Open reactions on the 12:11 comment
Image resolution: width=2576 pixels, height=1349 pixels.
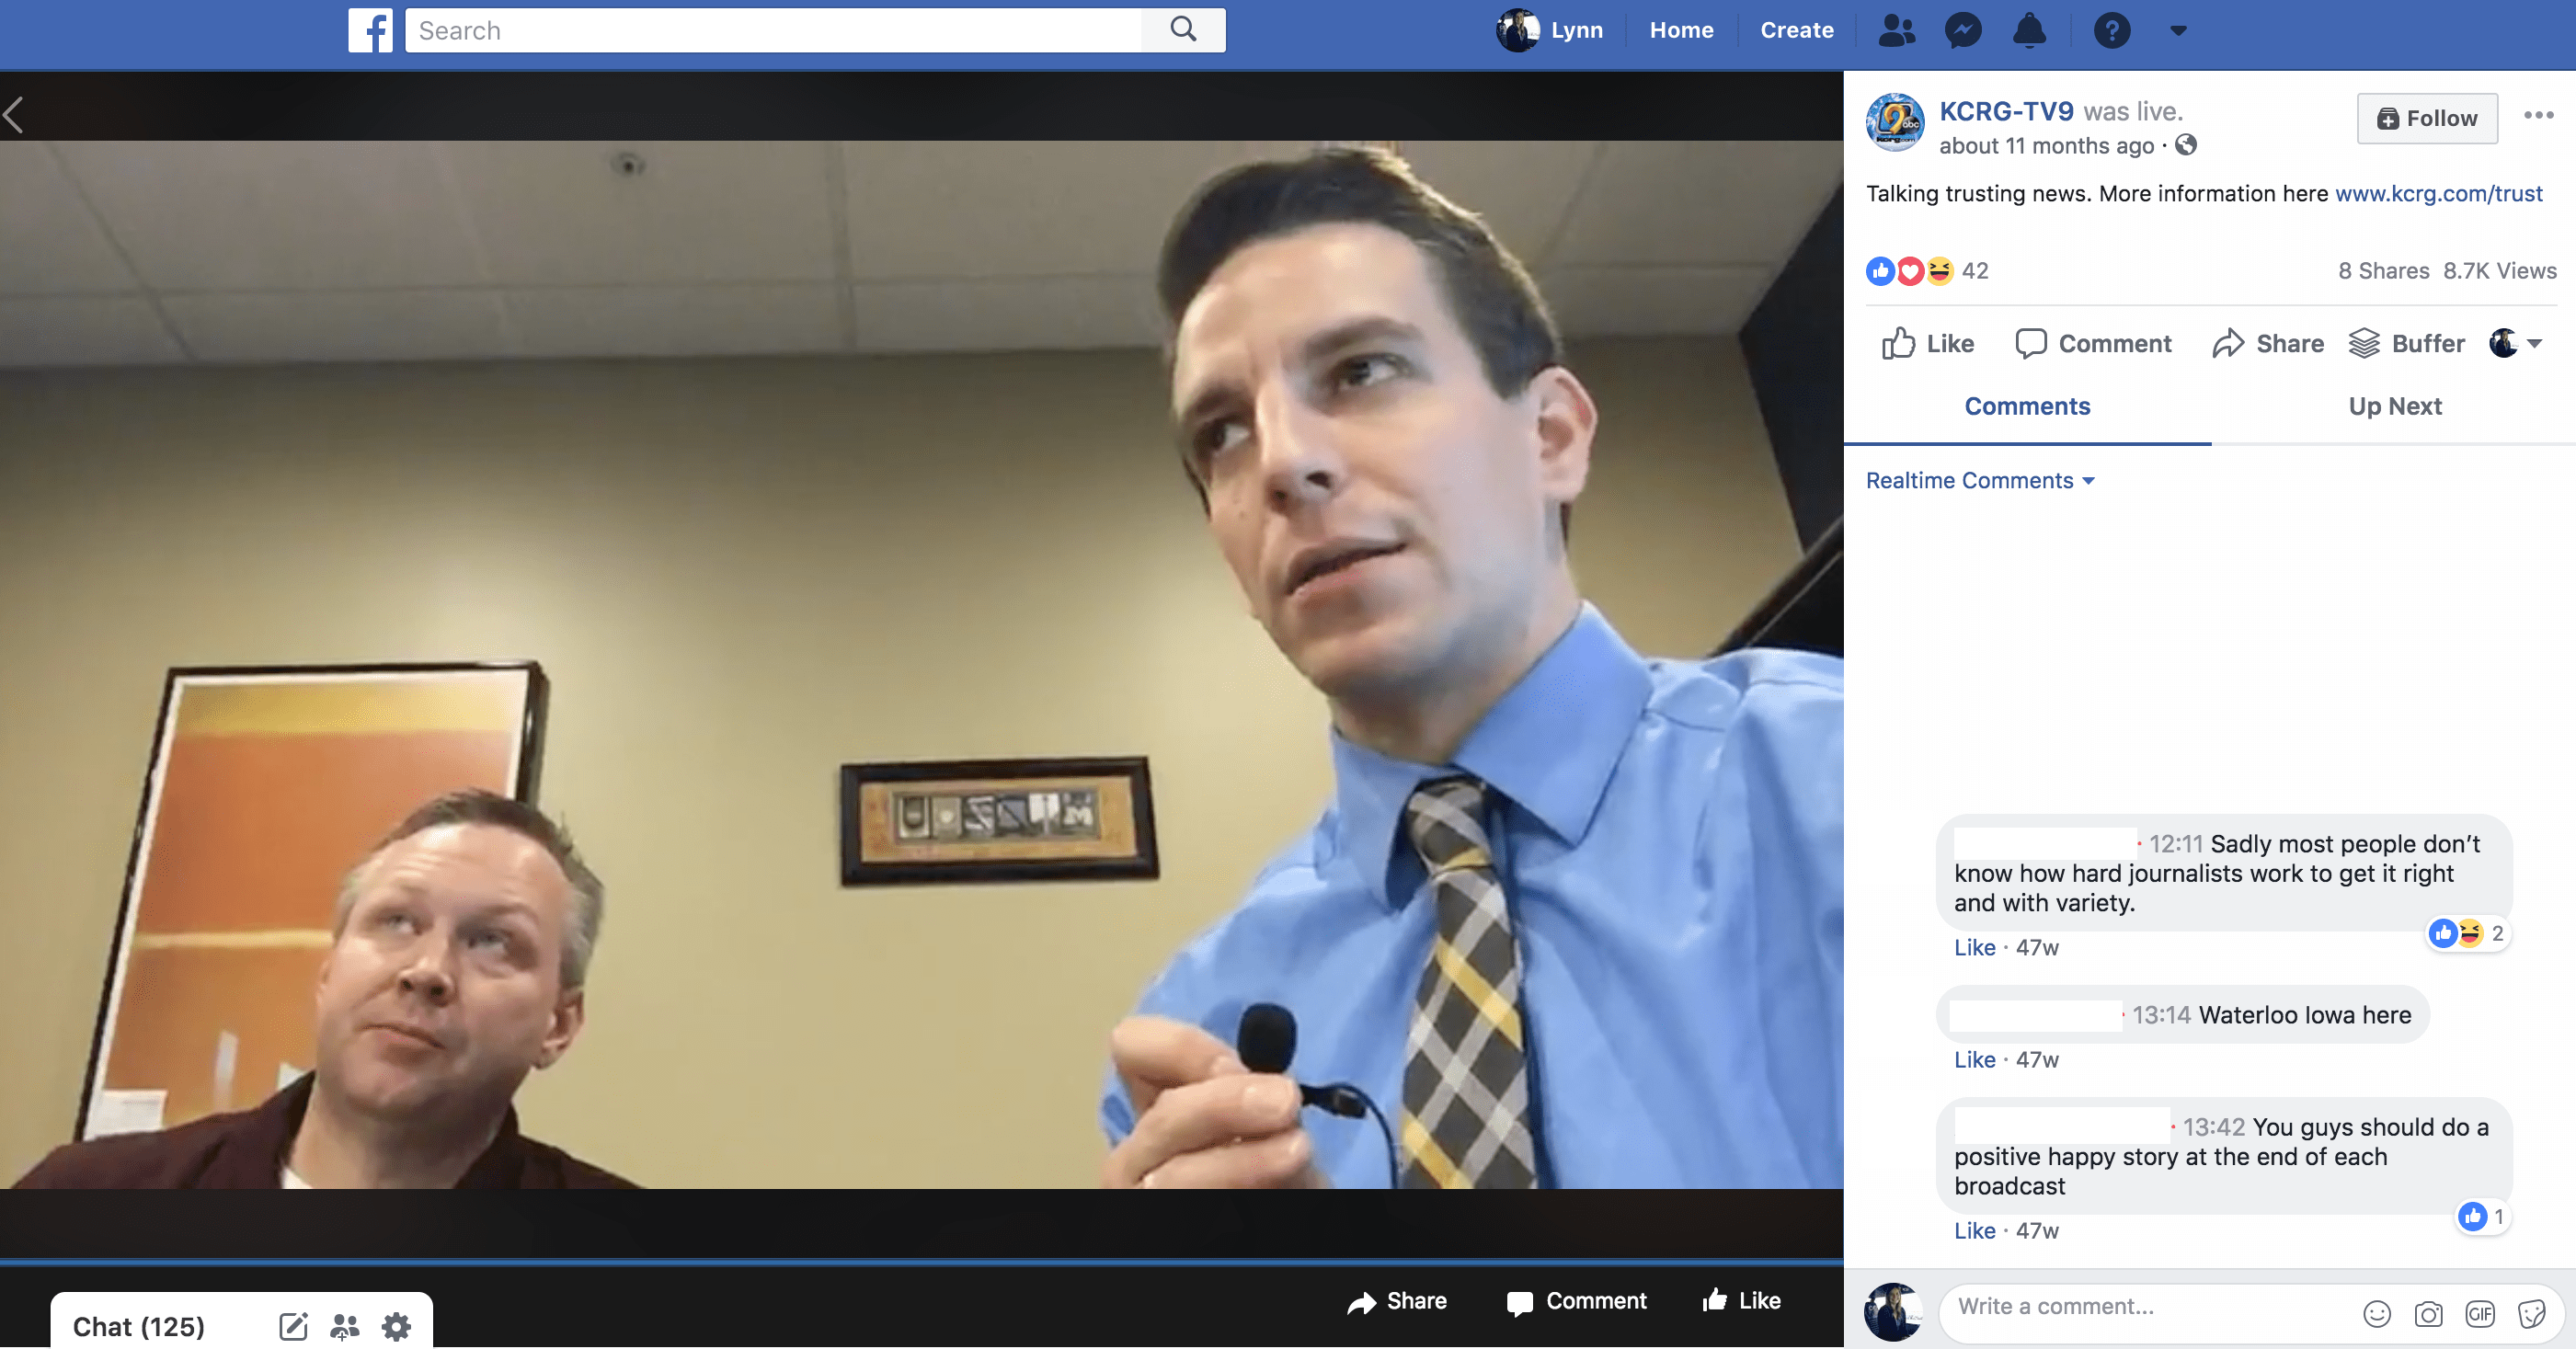pyautogui.click(x=2468, y=933)
